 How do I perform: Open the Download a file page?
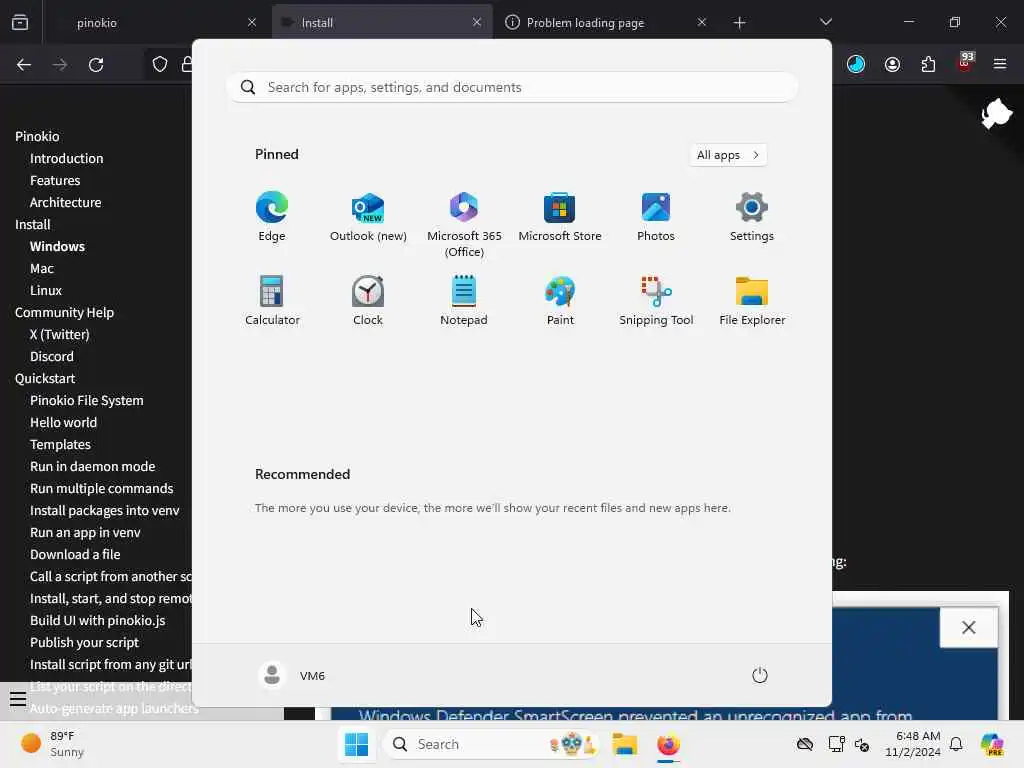[75, 554]
